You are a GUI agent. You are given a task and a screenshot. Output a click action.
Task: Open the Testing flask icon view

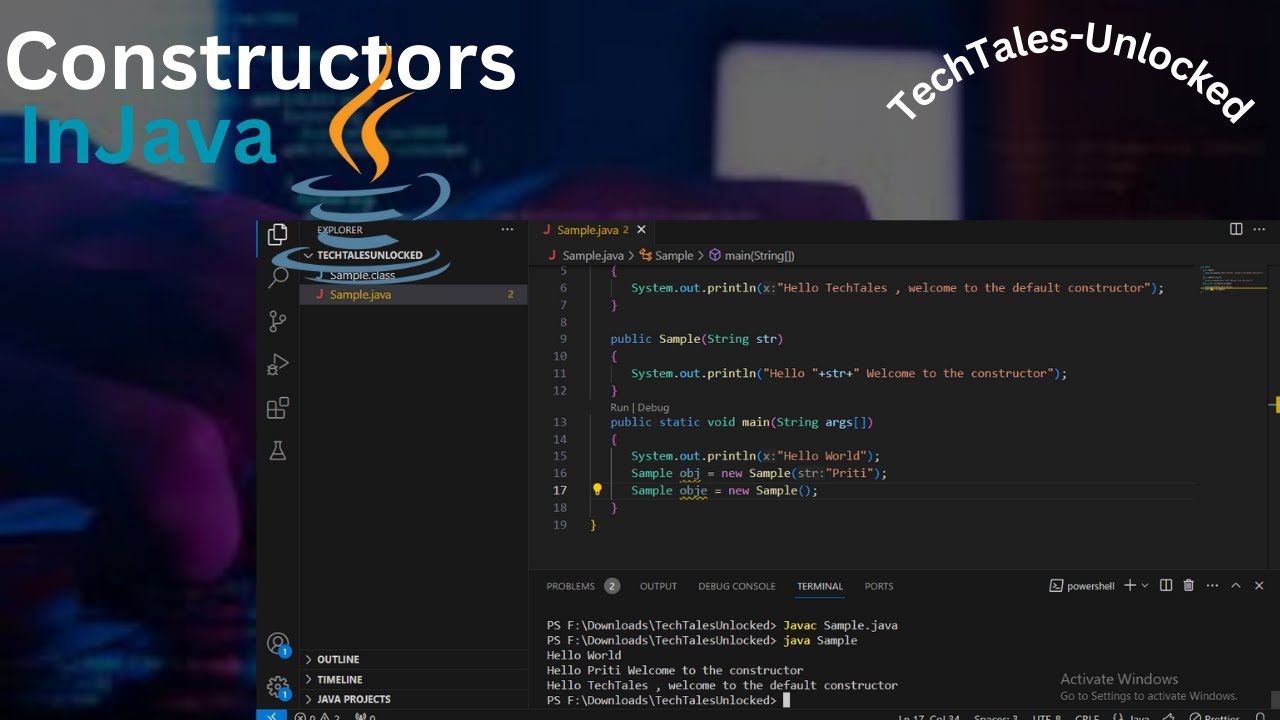pos(278,451)
